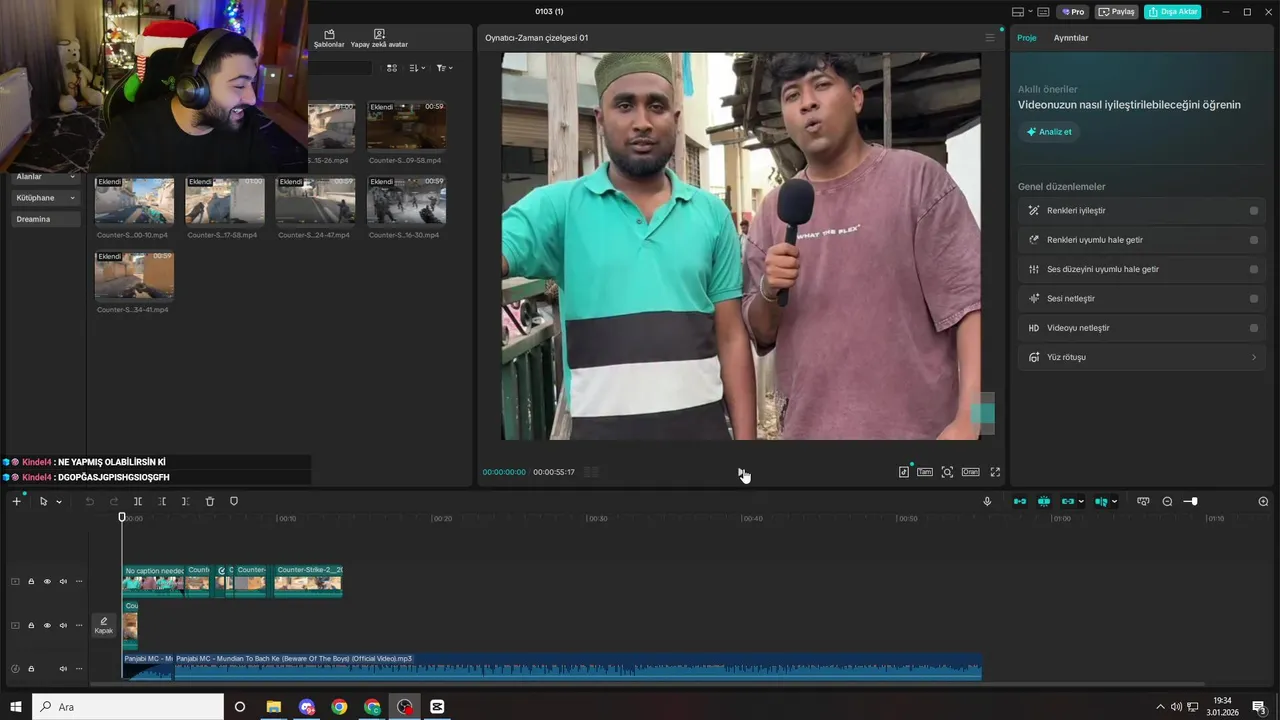1280x720 pixels.
Task: Click the Oran aspect ratio button
Action: point(970,472)
